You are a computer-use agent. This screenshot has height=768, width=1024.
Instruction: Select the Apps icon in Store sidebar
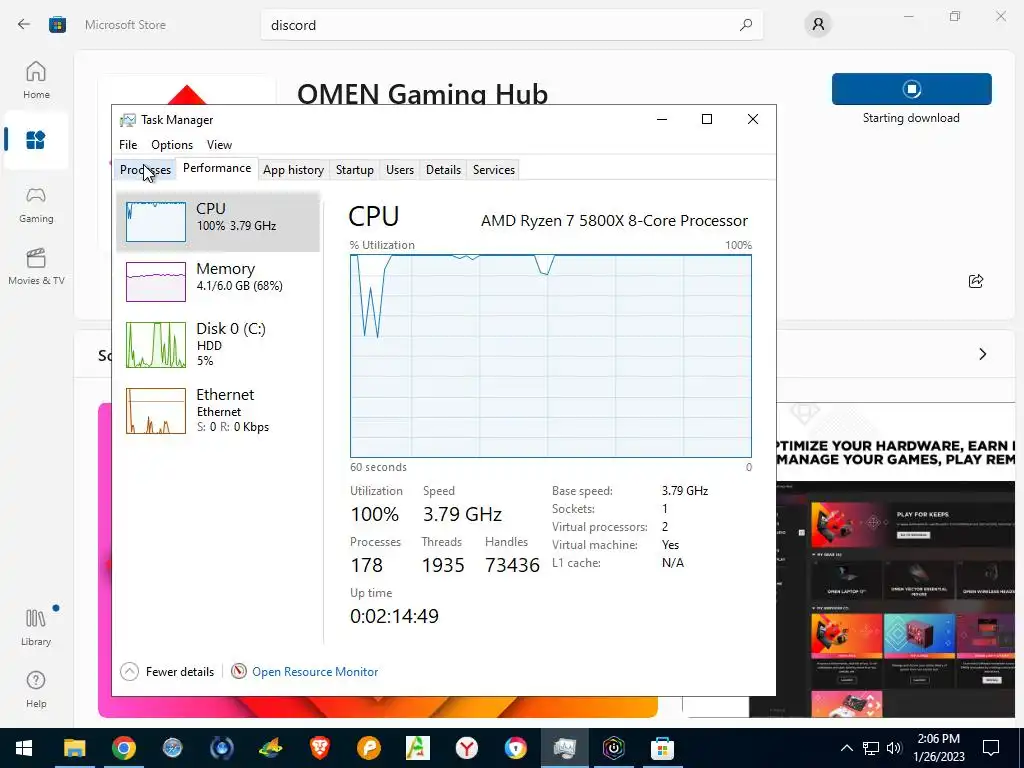pyautogui.click(x=36, y=140)
